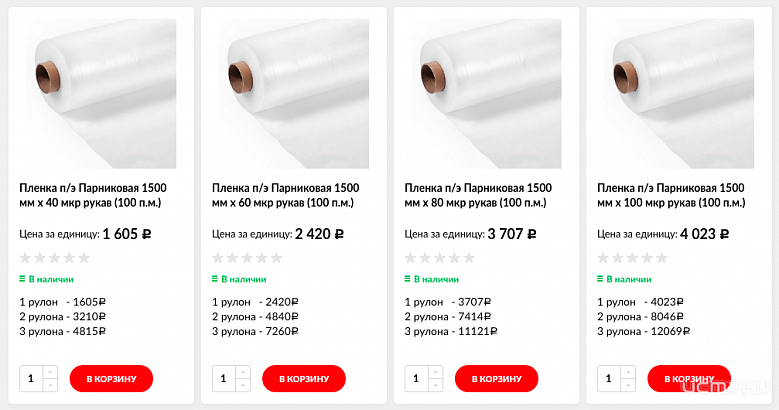Open the Пленка Парниковая 100 мкр product title

[671, 195]
